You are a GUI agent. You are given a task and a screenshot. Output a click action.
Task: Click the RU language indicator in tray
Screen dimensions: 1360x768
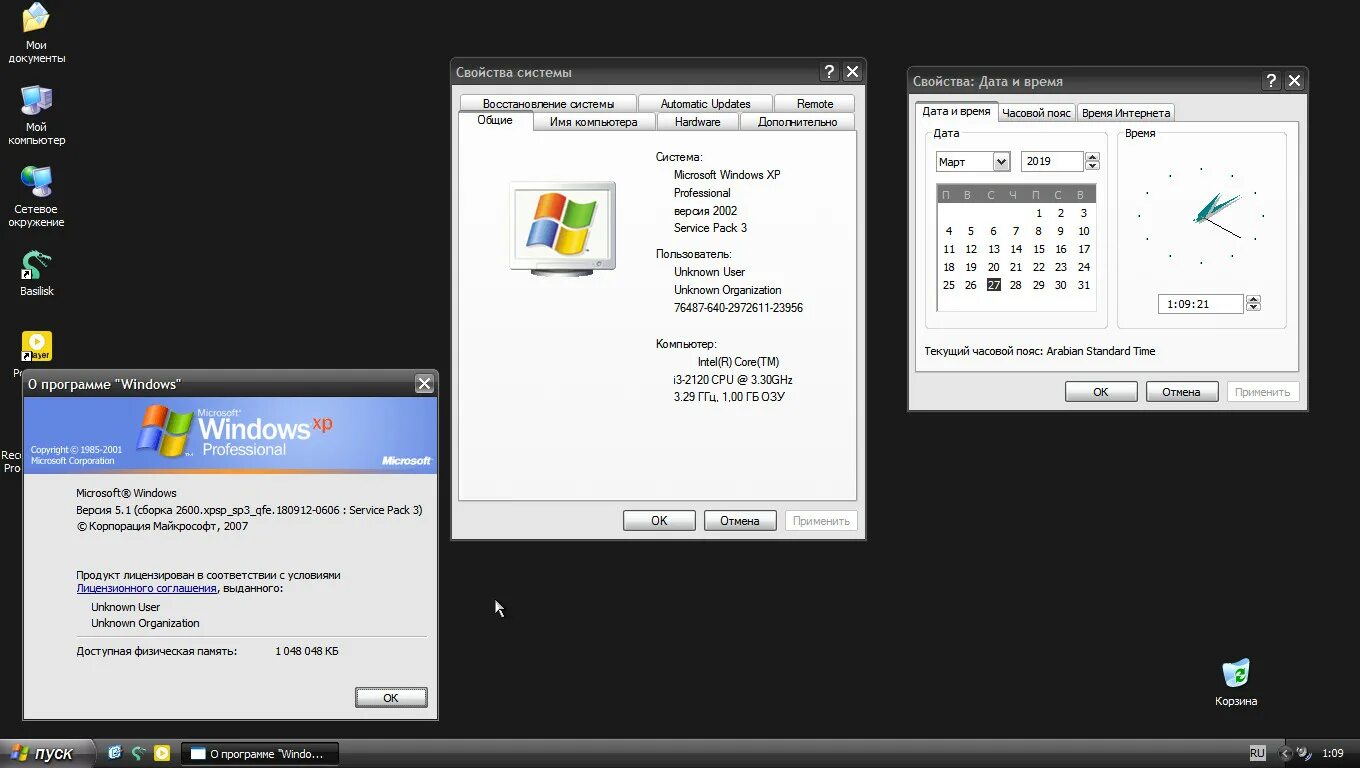tap(1257, 753)
